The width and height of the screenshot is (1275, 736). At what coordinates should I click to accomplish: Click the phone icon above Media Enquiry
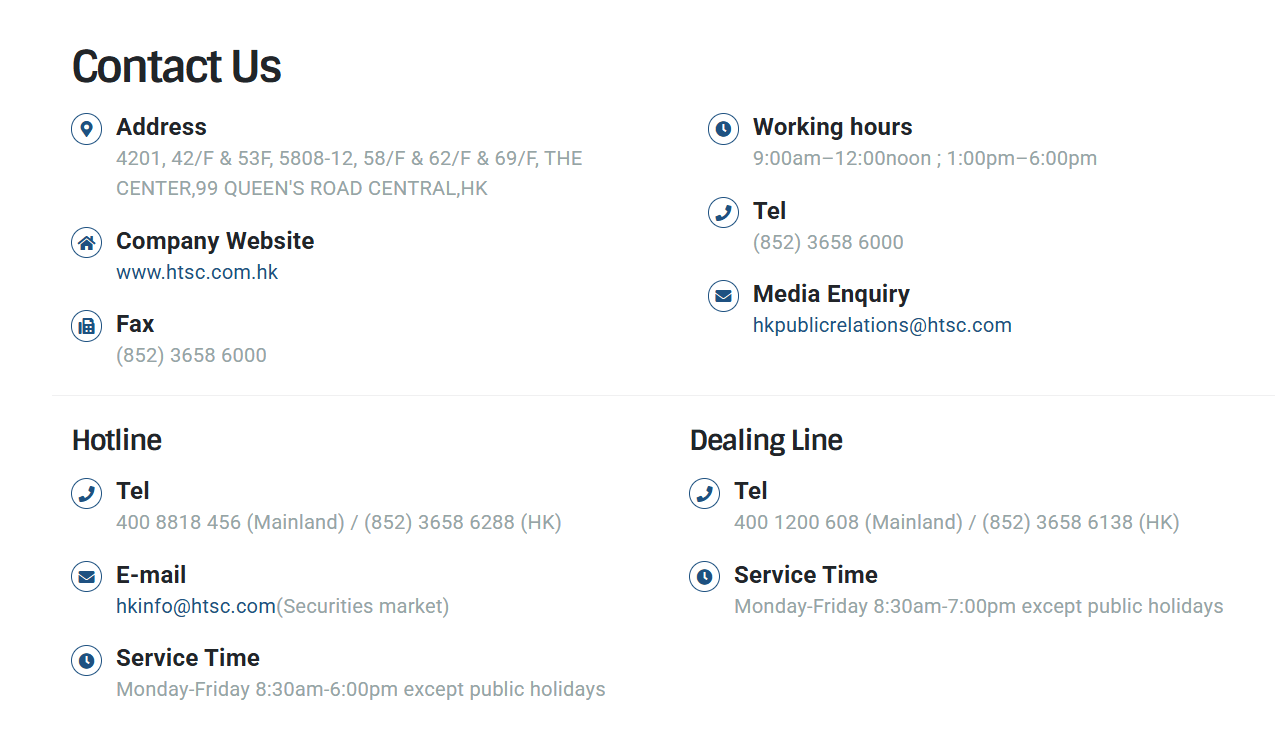(x=723, y=213)
